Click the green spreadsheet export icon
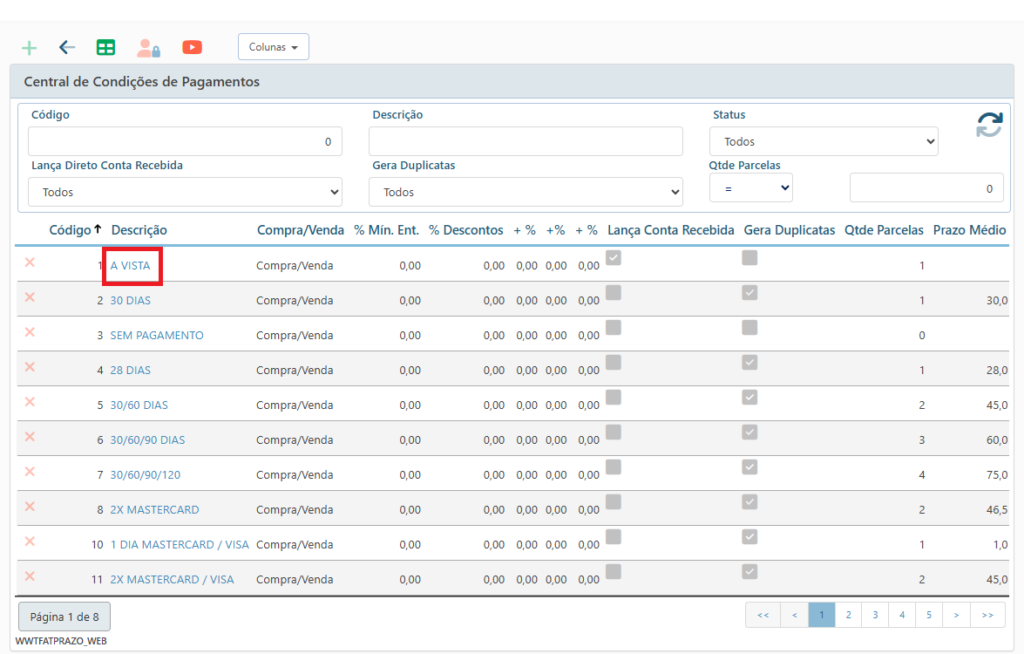The height and width of the screenshot is (654, 1024). pos(106,47)
